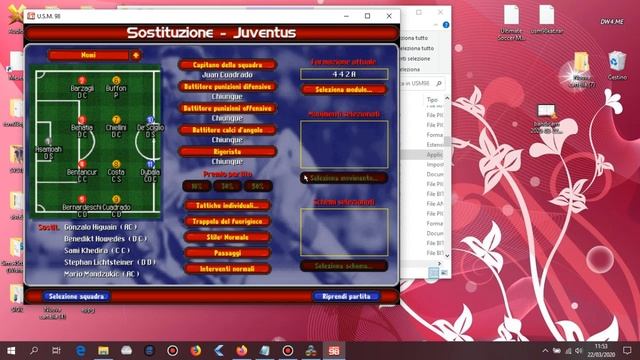Toggle the Stile Normale setting
Image resolution: width=640 pixels, height=360 pixels.
click(x=227, y=237)
